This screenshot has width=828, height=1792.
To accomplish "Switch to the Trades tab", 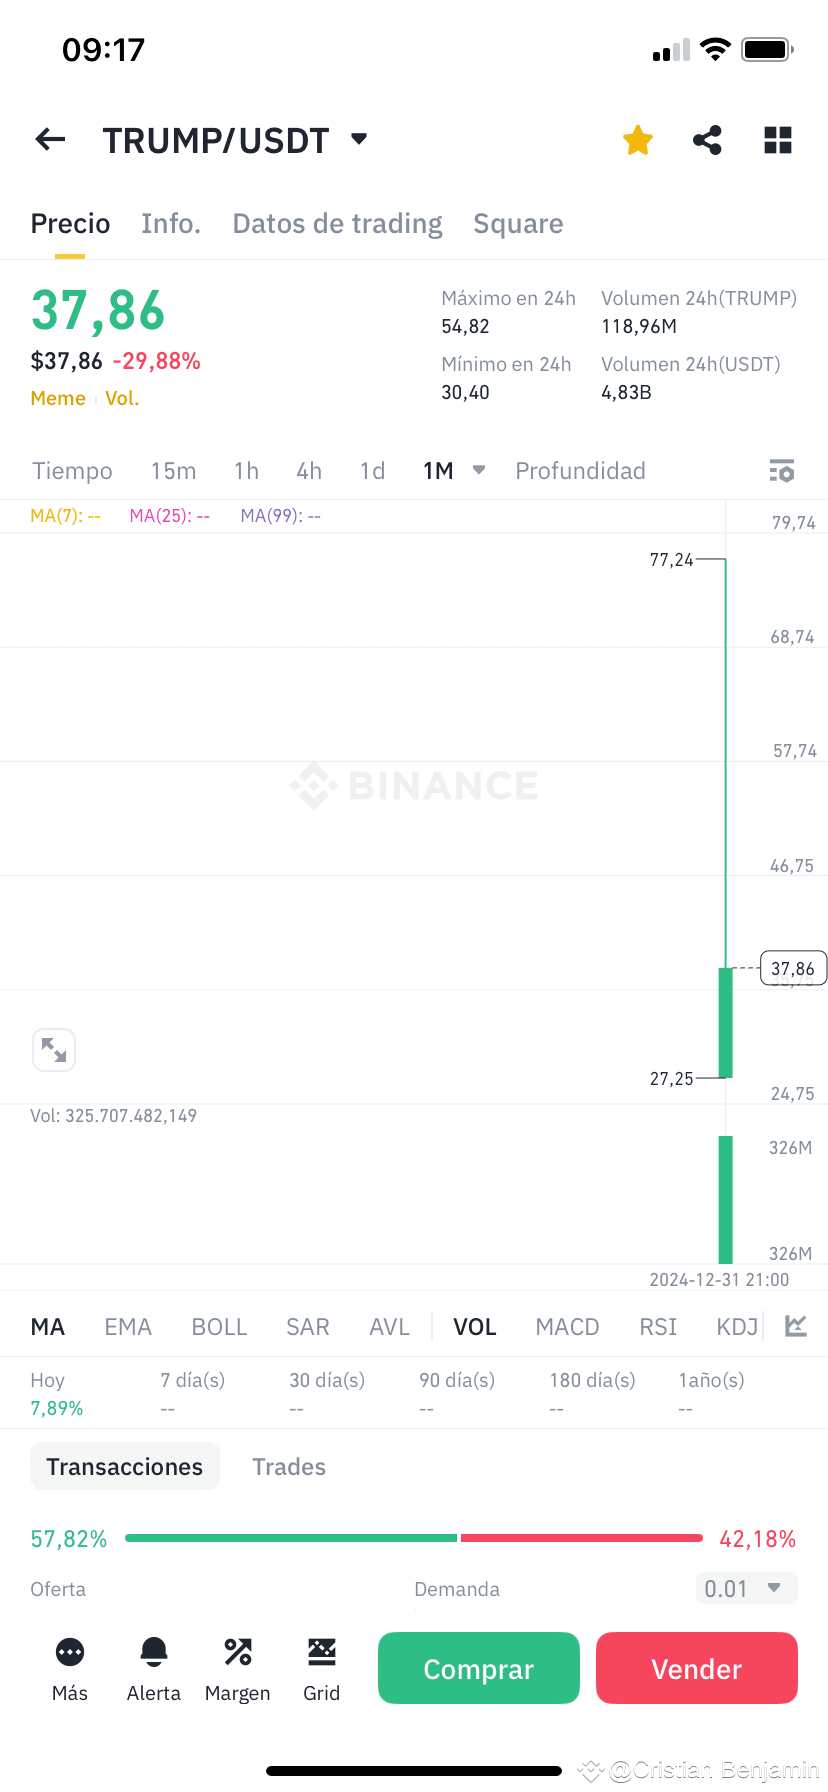I will click(x=289, y=1467).
